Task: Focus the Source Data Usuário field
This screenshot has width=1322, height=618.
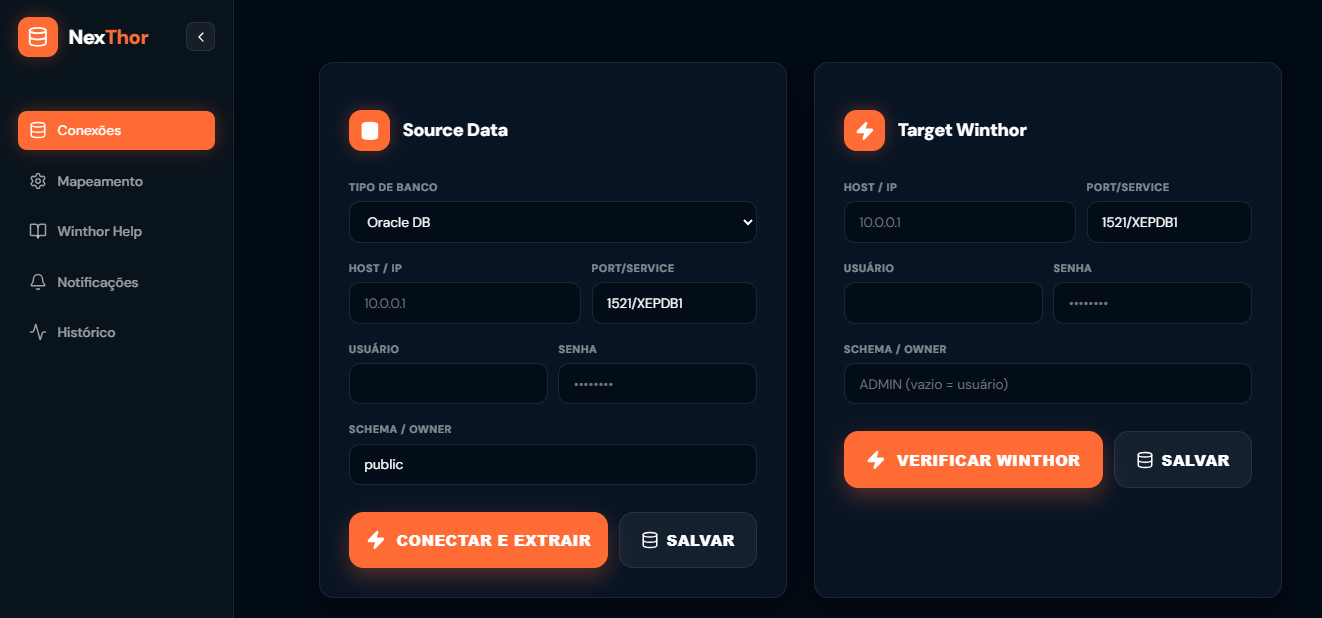Action: [x=448, y=384]
